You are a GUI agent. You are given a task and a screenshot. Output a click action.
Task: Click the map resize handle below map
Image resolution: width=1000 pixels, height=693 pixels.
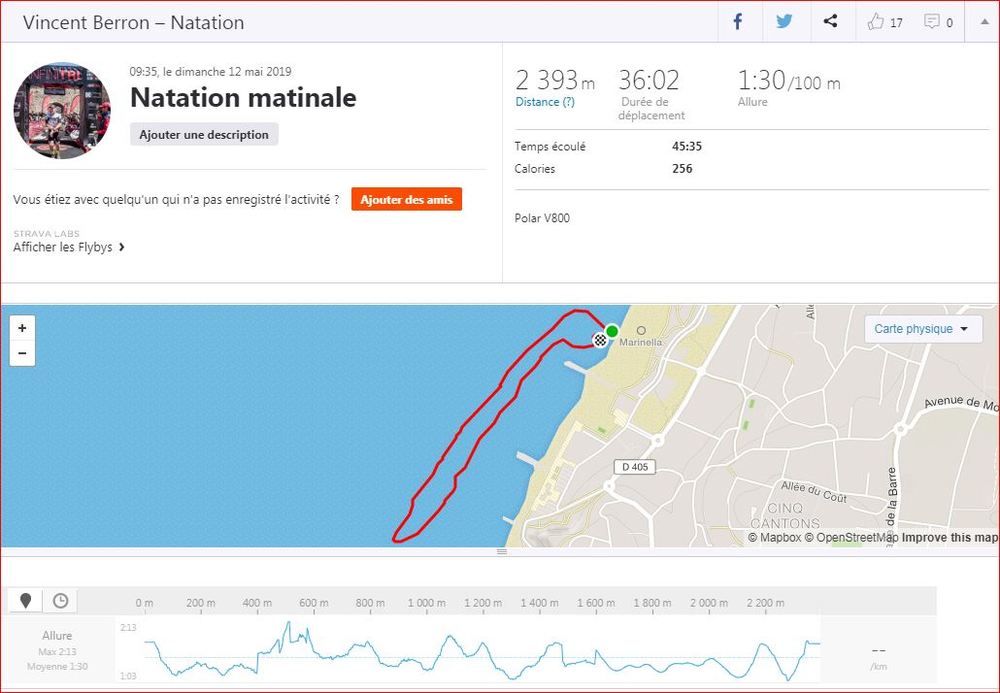pos(501,551)
